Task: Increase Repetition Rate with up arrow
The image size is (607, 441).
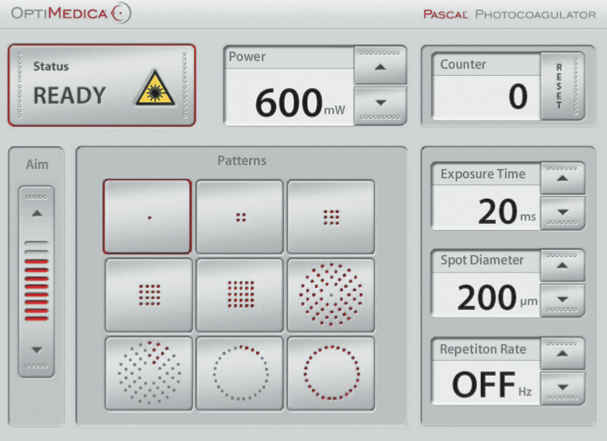Action: [x=562, y=353]
